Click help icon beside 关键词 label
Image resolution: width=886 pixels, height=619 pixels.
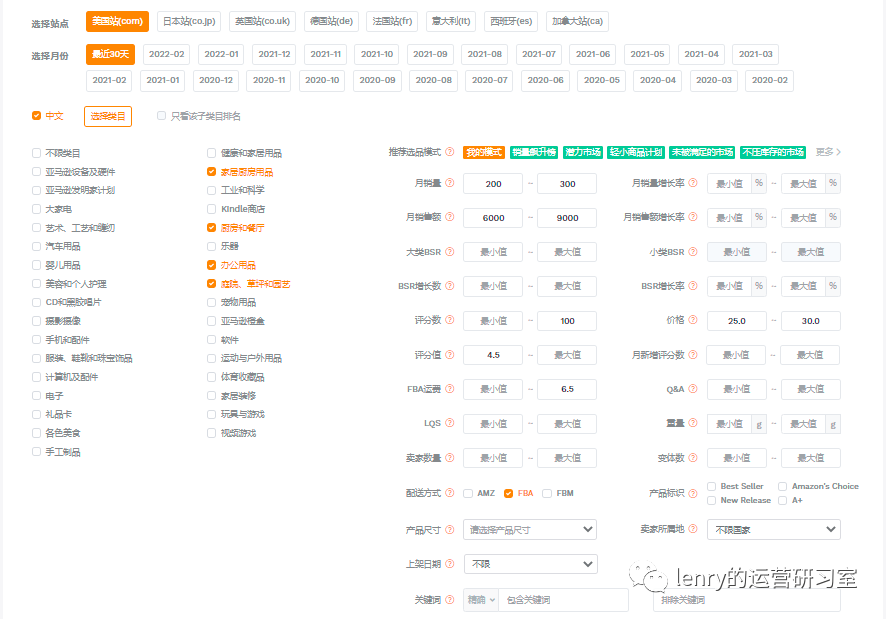pyautogui.click(x=450, y=600)
